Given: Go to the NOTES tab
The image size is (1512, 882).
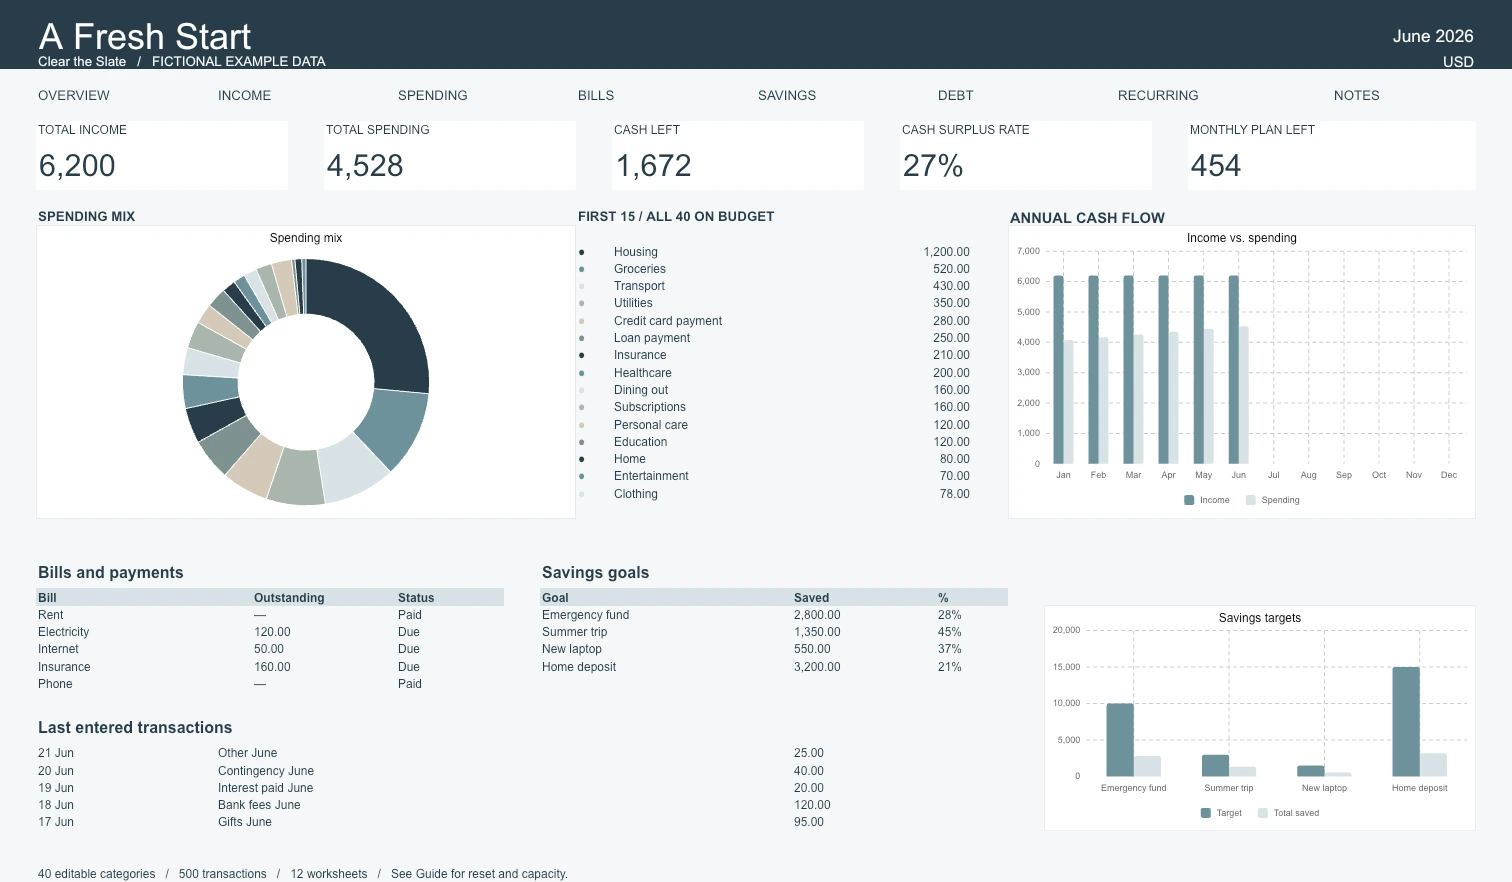Looking at the screenshot, I should [1356, 96].
